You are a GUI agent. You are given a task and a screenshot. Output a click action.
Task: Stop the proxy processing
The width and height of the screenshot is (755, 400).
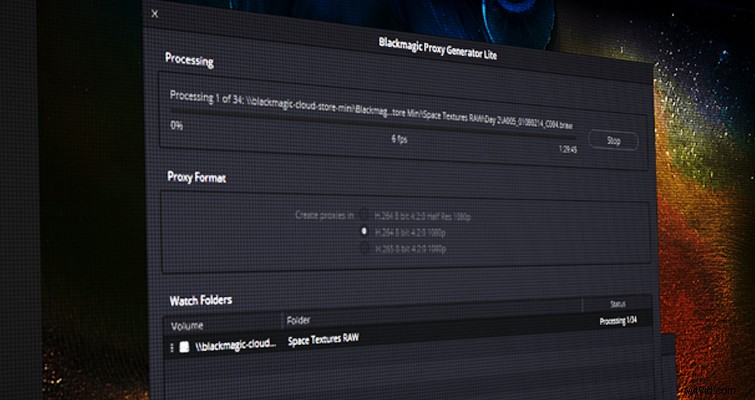[x=613, y=141]
